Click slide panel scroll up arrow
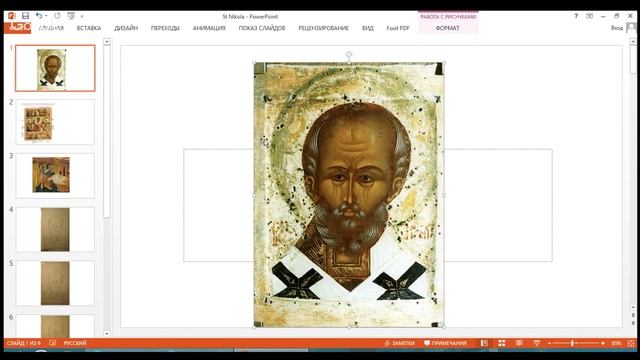The image size is (640, 360). click(107, 41)
